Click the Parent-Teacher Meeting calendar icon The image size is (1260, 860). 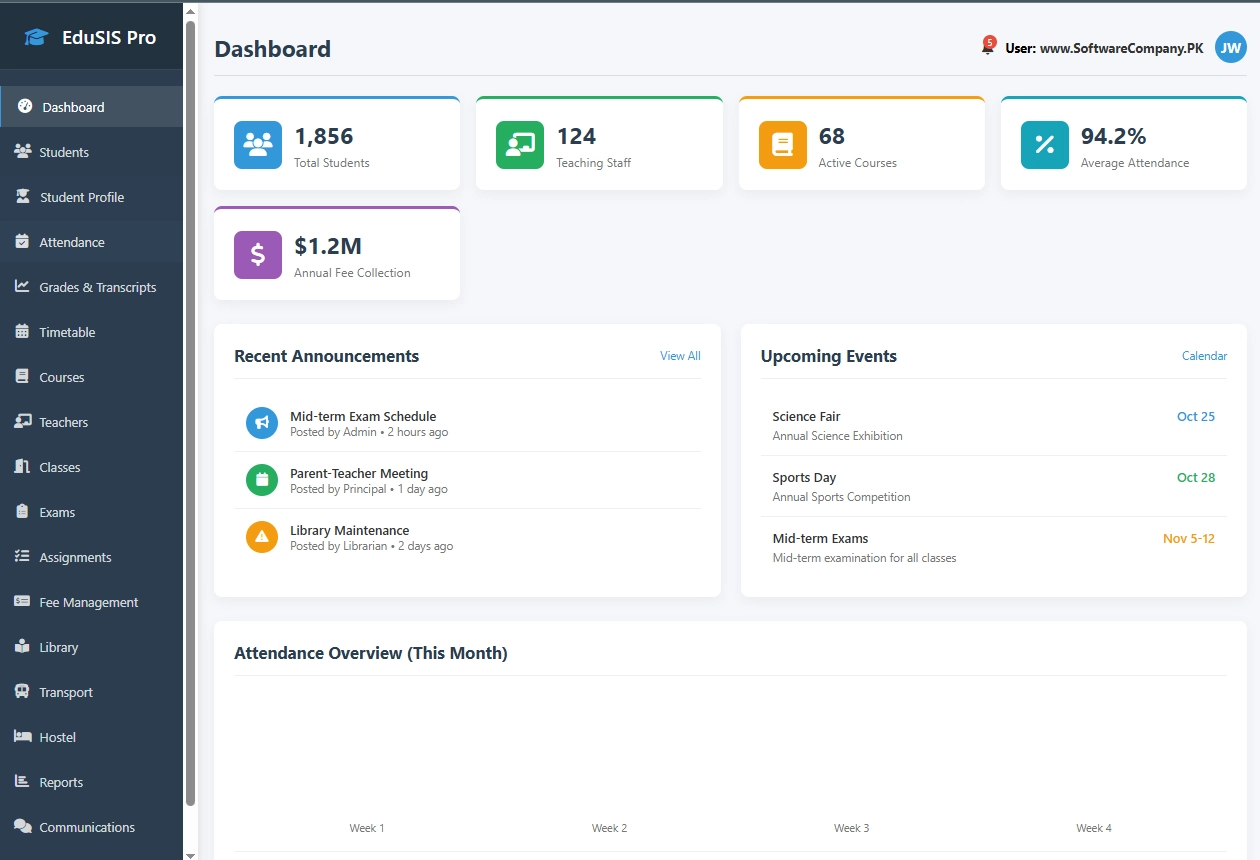[x=262, y=480]
